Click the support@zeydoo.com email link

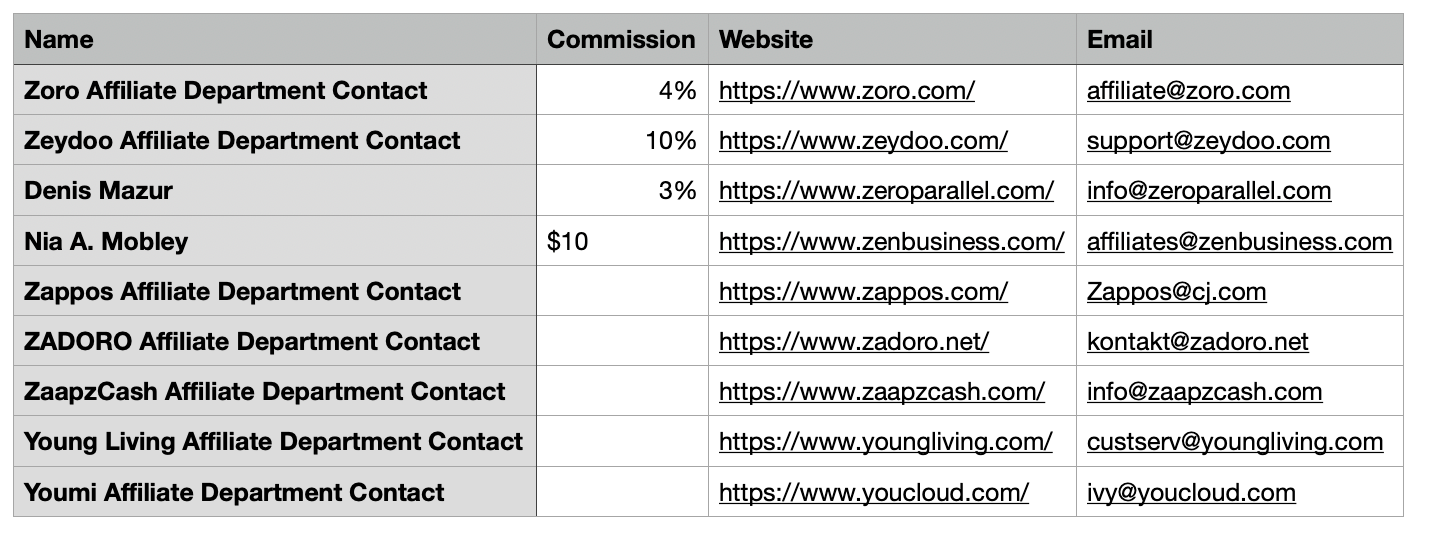pyautogui.click(x=1208, y=141)
